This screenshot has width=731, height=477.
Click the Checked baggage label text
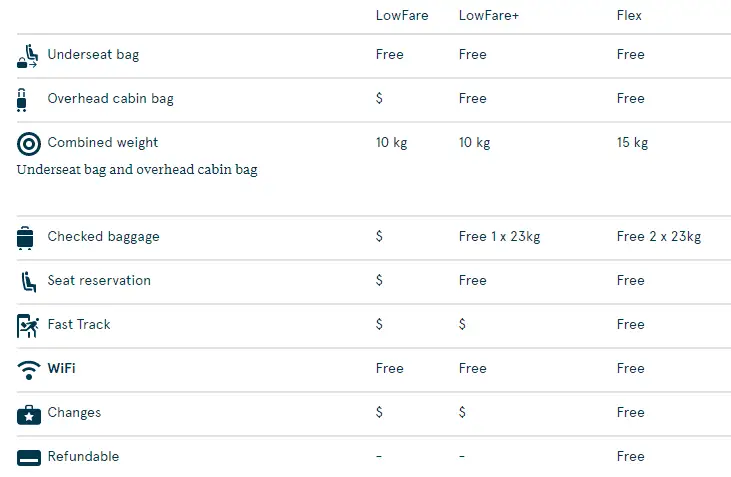103,236
